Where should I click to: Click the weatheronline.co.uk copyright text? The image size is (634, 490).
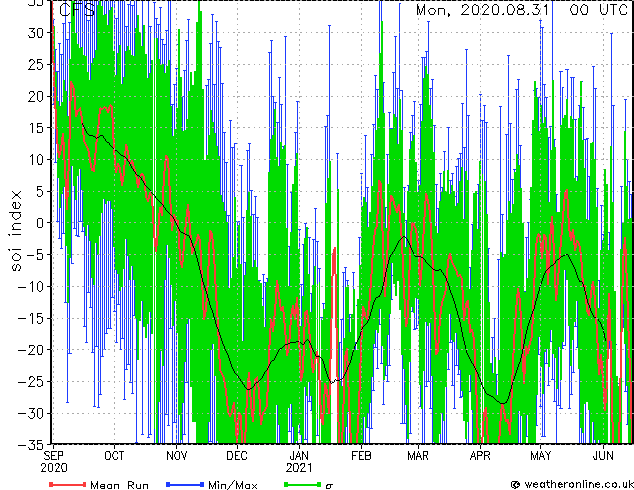coord(572,484)
